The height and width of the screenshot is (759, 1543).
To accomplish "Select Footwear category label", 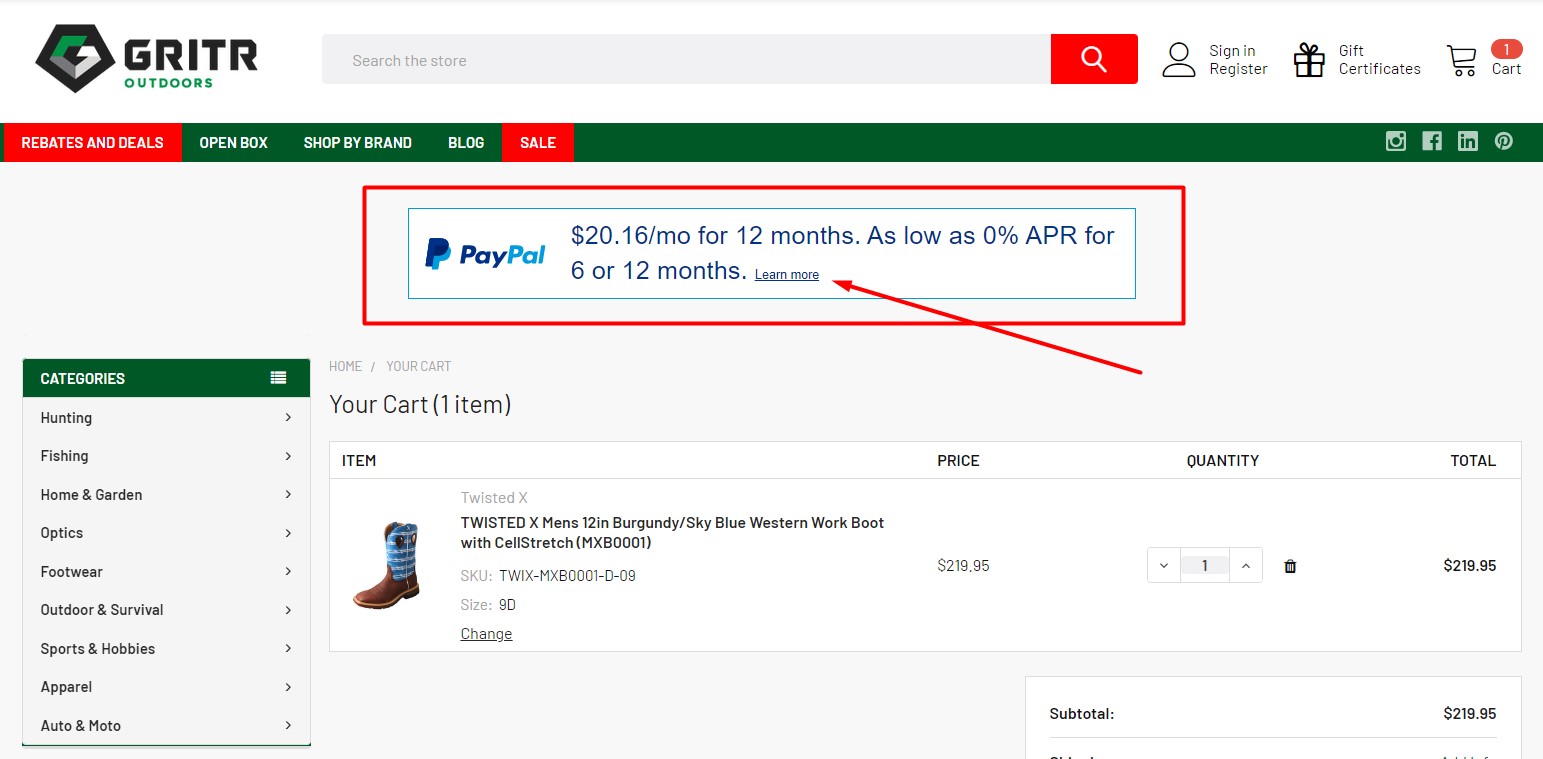I will click(72, 572).
